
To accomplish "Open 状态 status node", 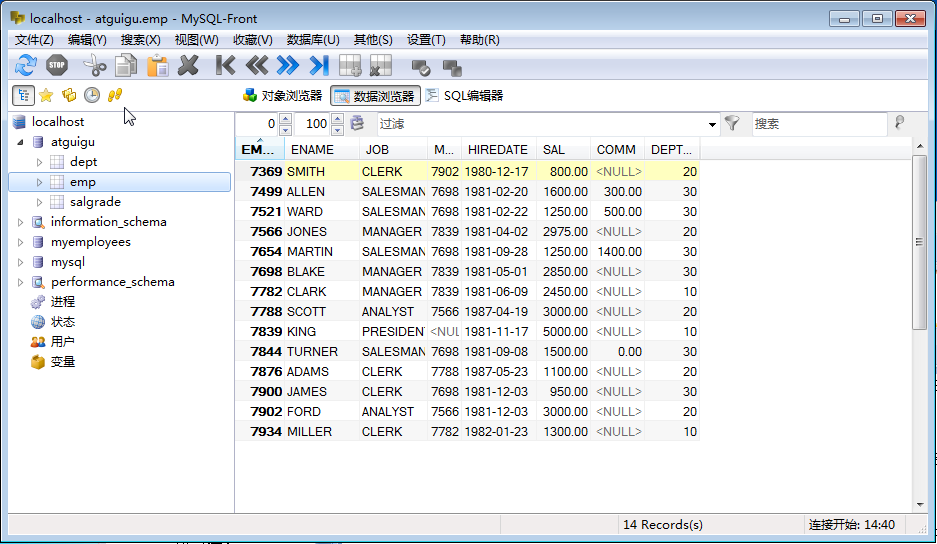I will click(x=63, y=322).
